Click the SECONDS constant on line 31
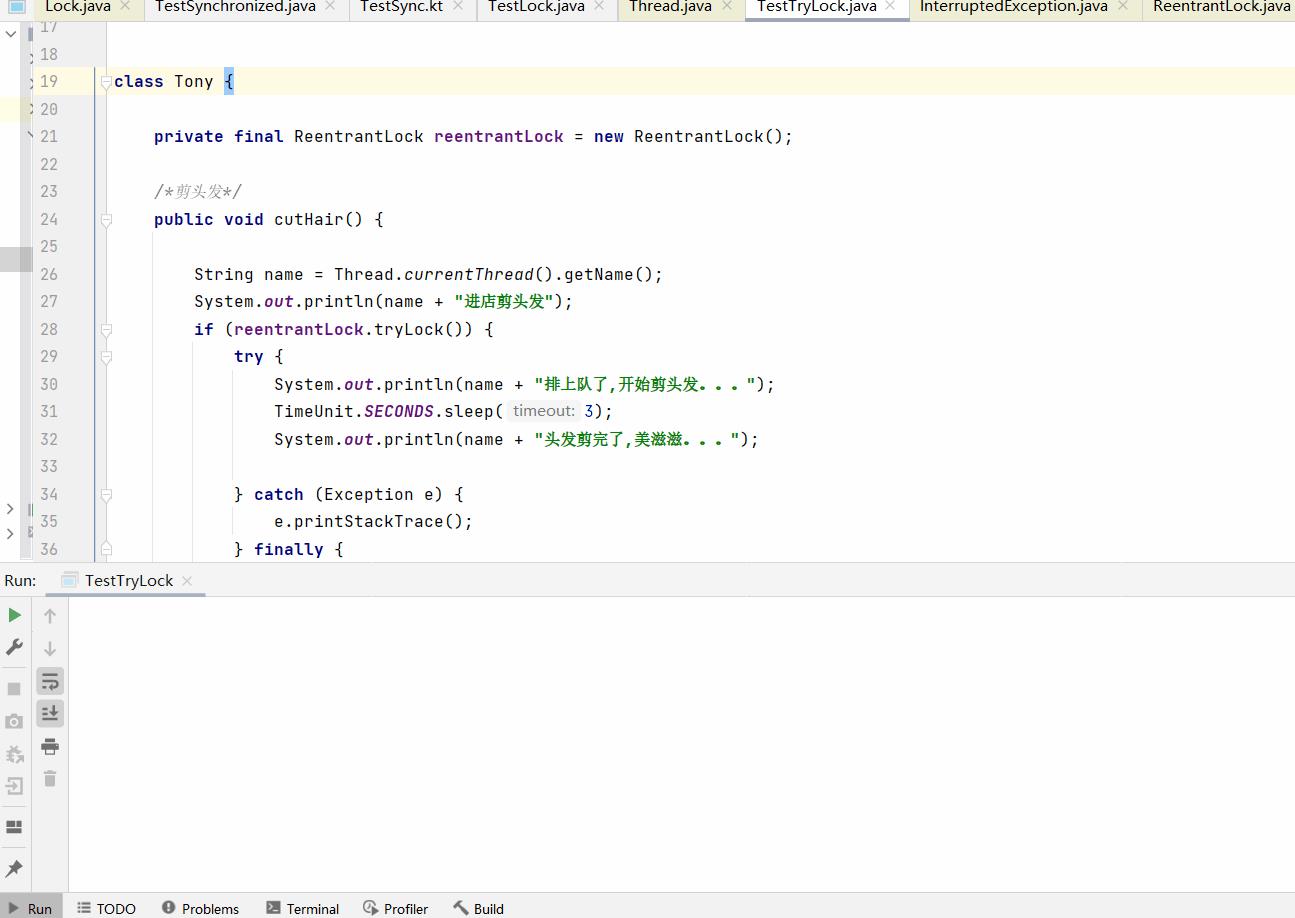The height and width of the screenshot is (918, 1295). click(399, 412)
